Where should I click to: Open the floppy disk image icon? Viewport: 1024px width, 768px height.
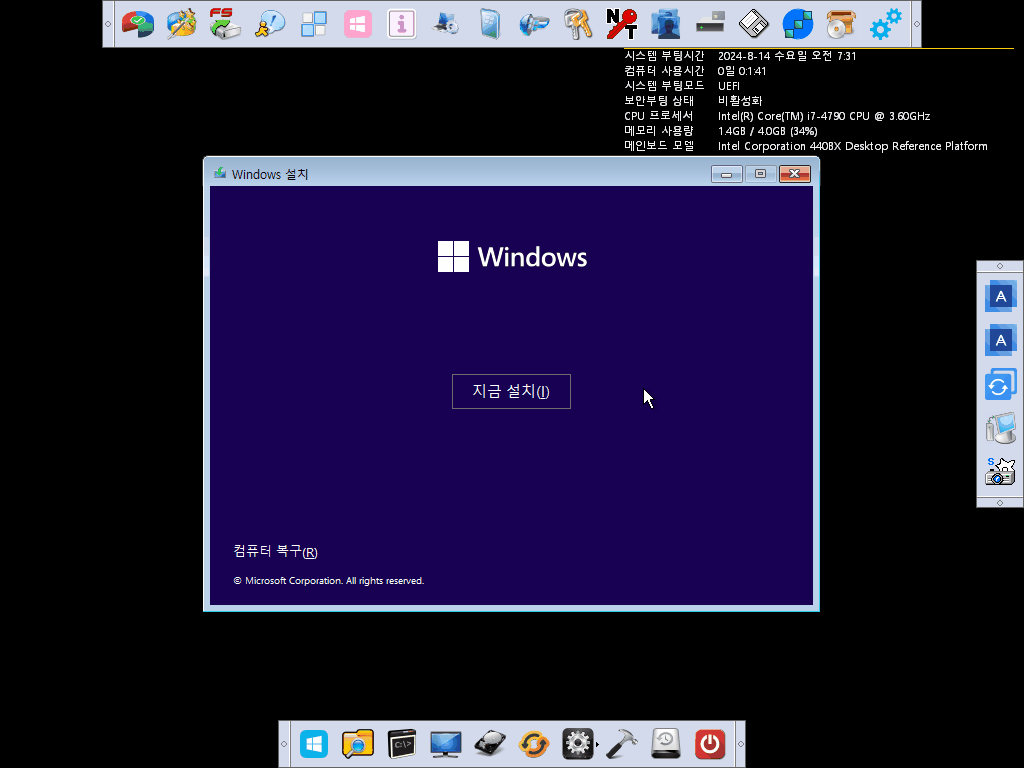754,24
